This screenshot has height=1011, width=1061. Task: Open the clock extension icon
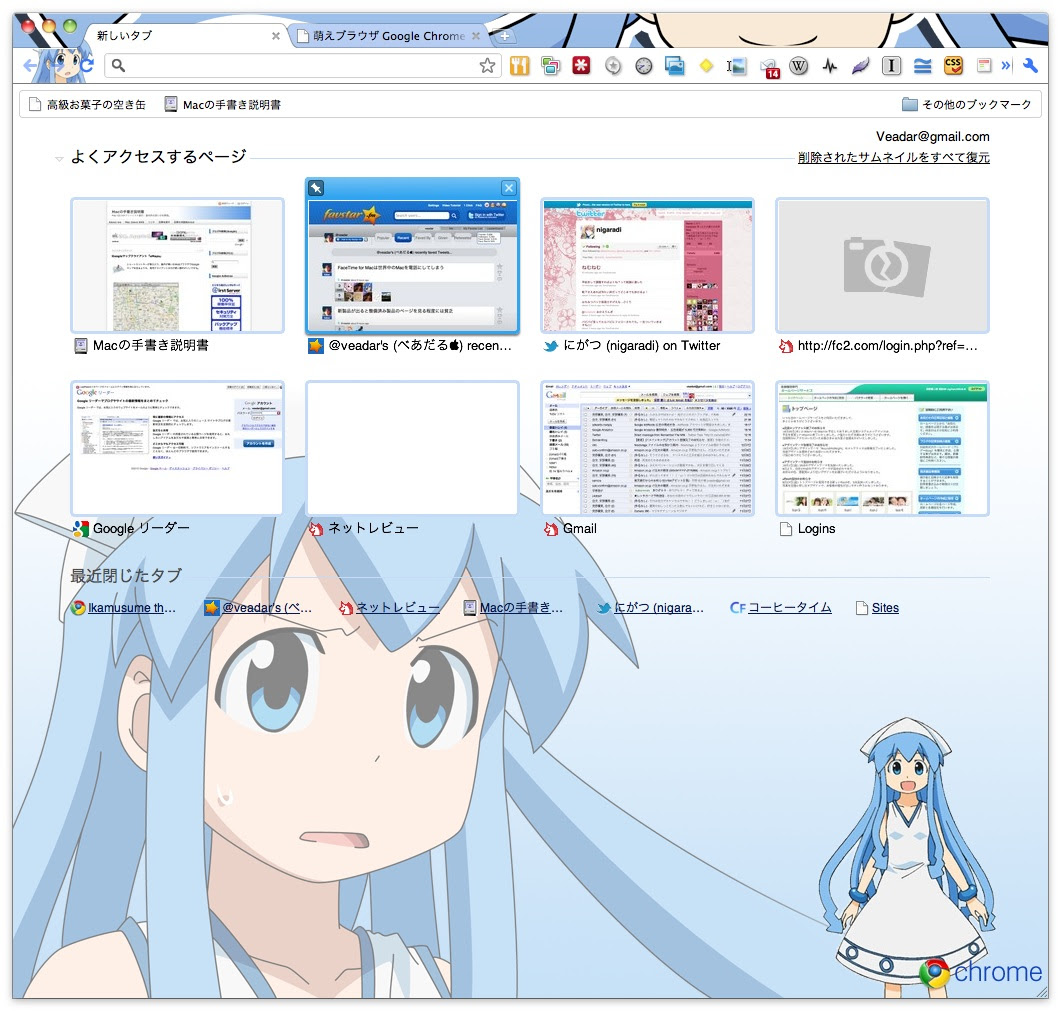pos(644,66)
